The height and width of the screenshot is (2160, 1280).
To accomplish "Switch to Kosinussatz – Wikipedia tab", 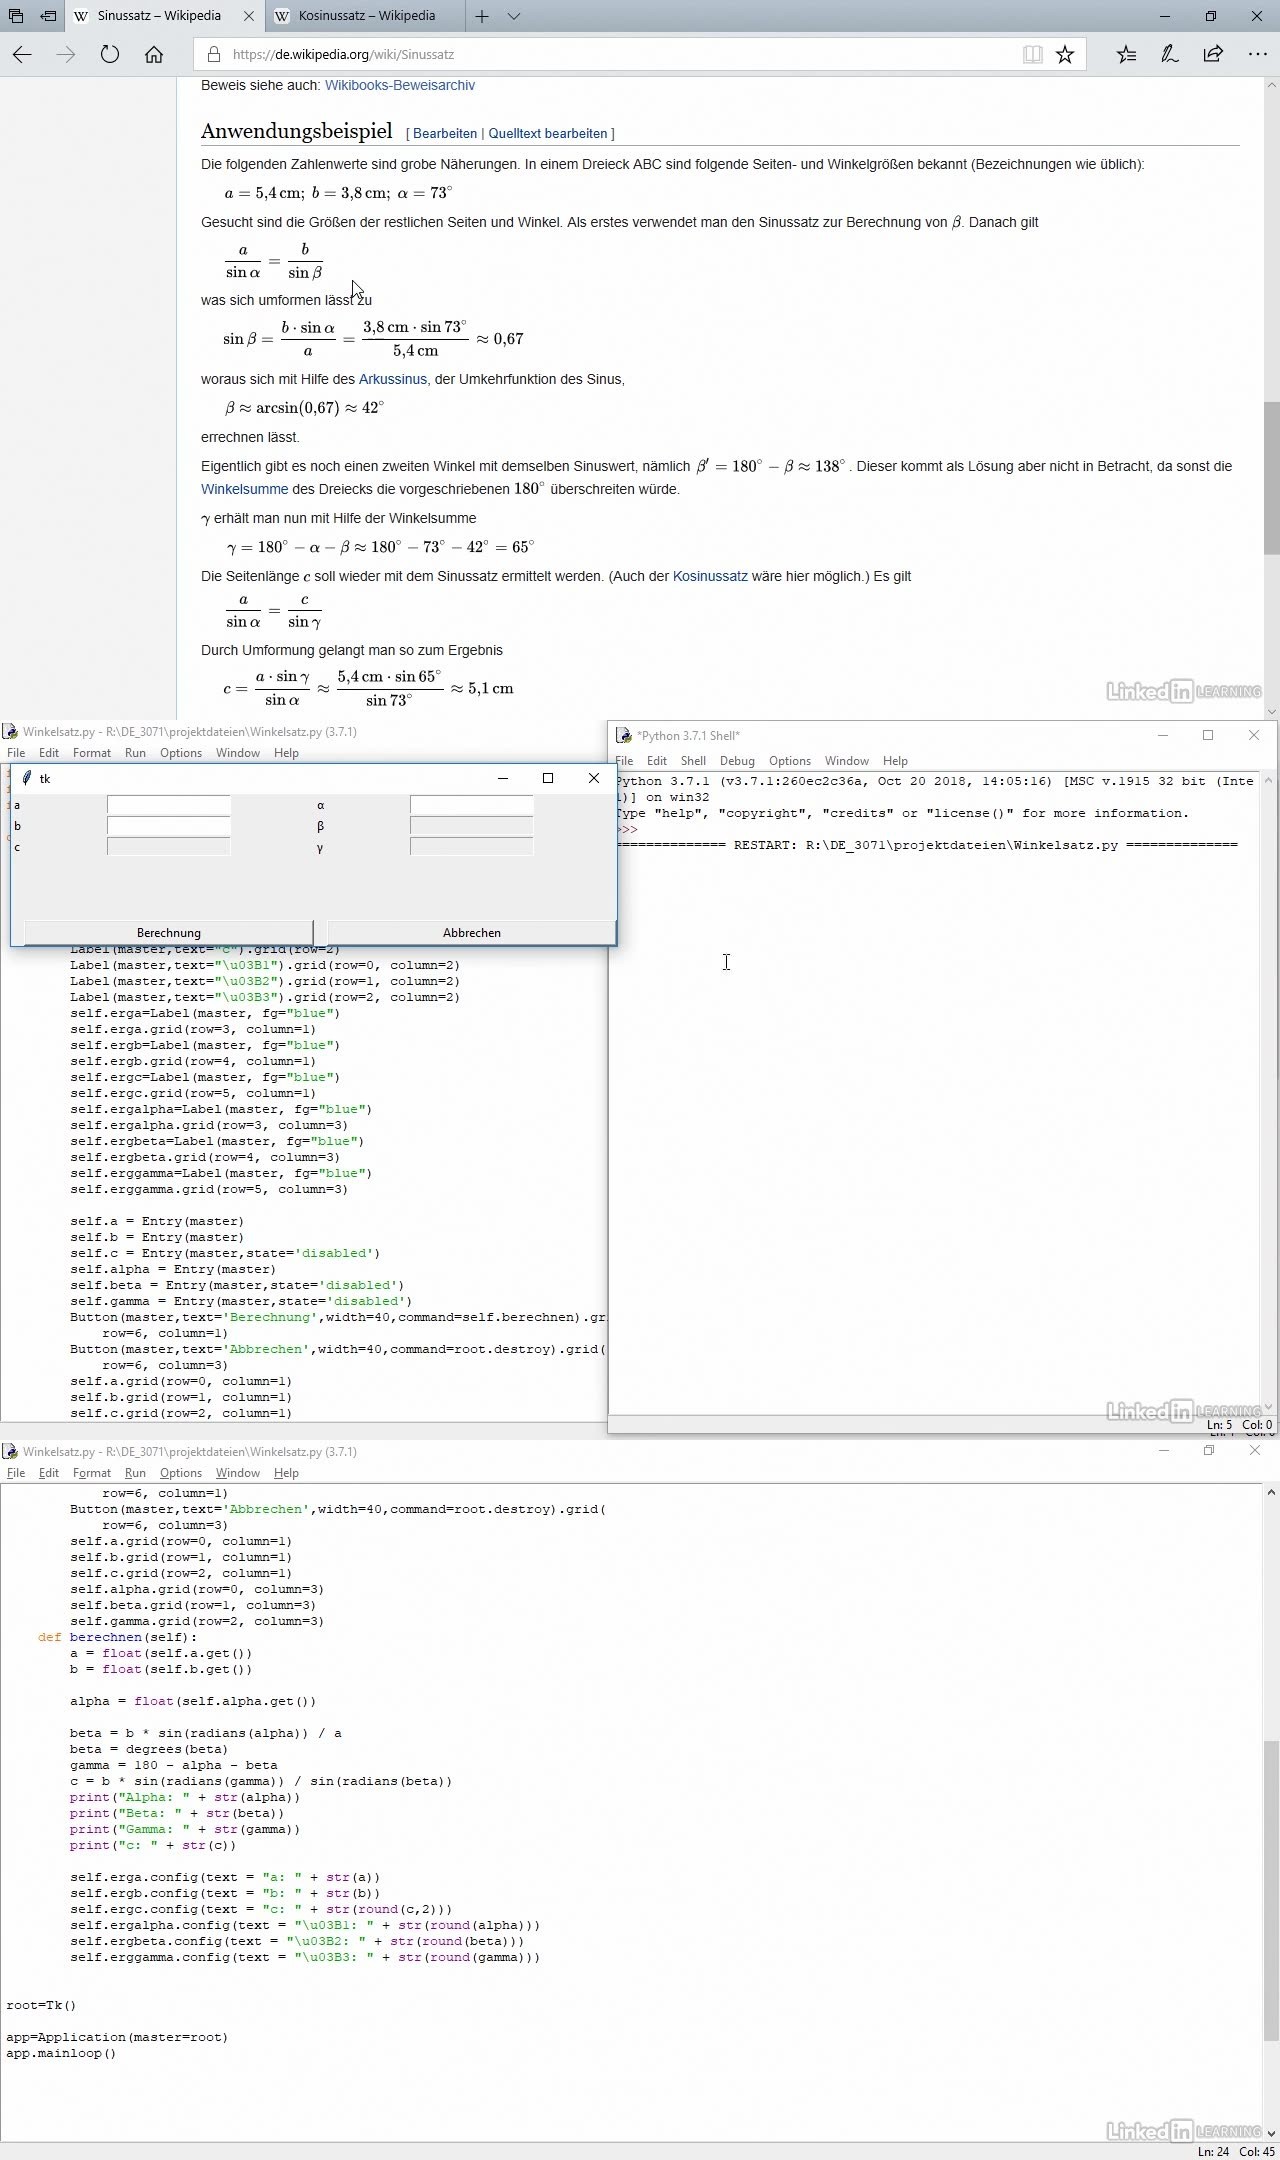I will click(366, 16).
